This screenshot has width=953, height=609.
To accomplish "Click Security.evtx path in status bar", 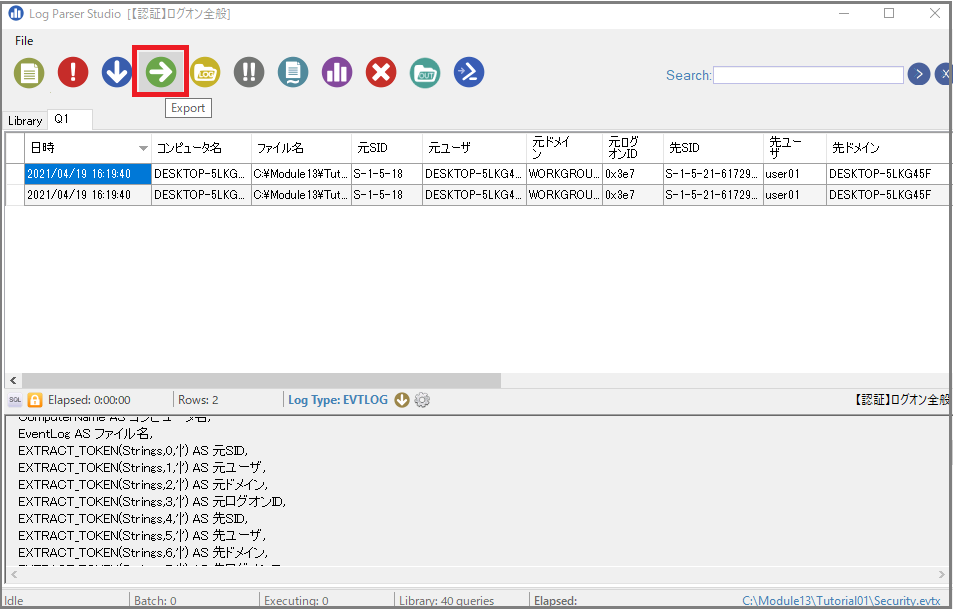I will (841, 600).
